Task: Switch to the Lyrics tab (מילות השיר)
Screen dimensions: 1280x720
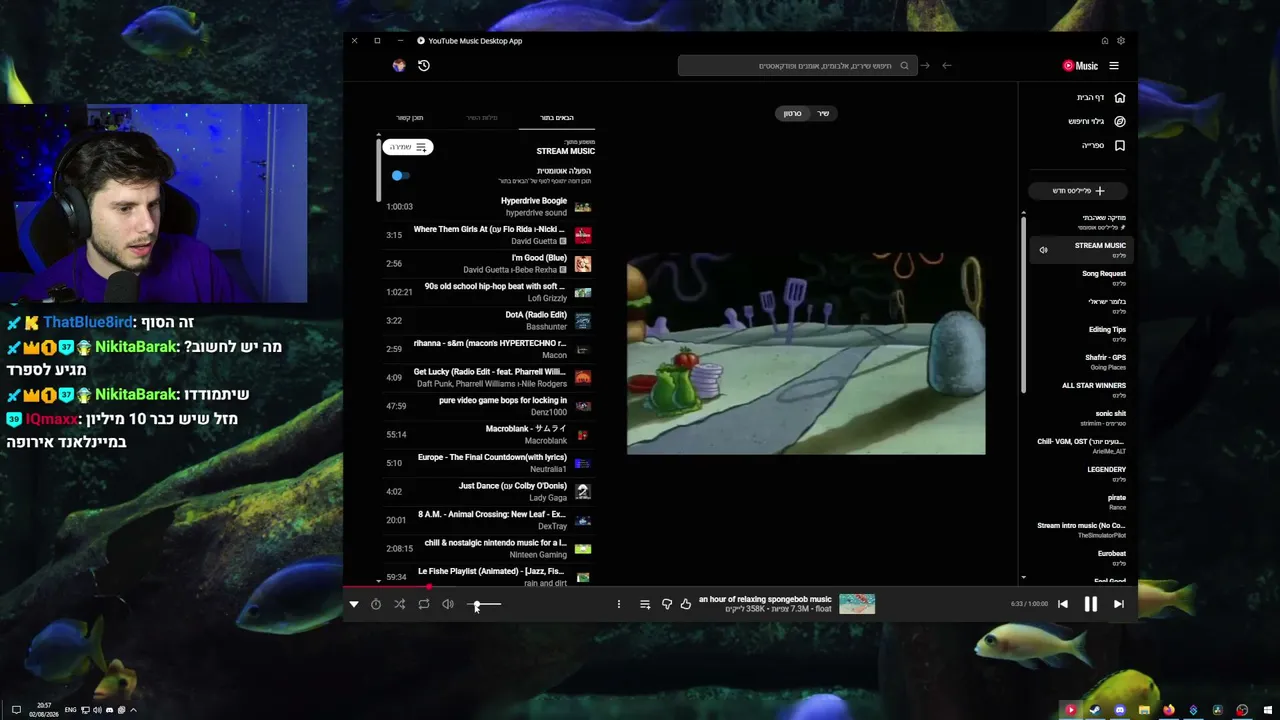Action: pyautogui.click(x=482, y=118)
